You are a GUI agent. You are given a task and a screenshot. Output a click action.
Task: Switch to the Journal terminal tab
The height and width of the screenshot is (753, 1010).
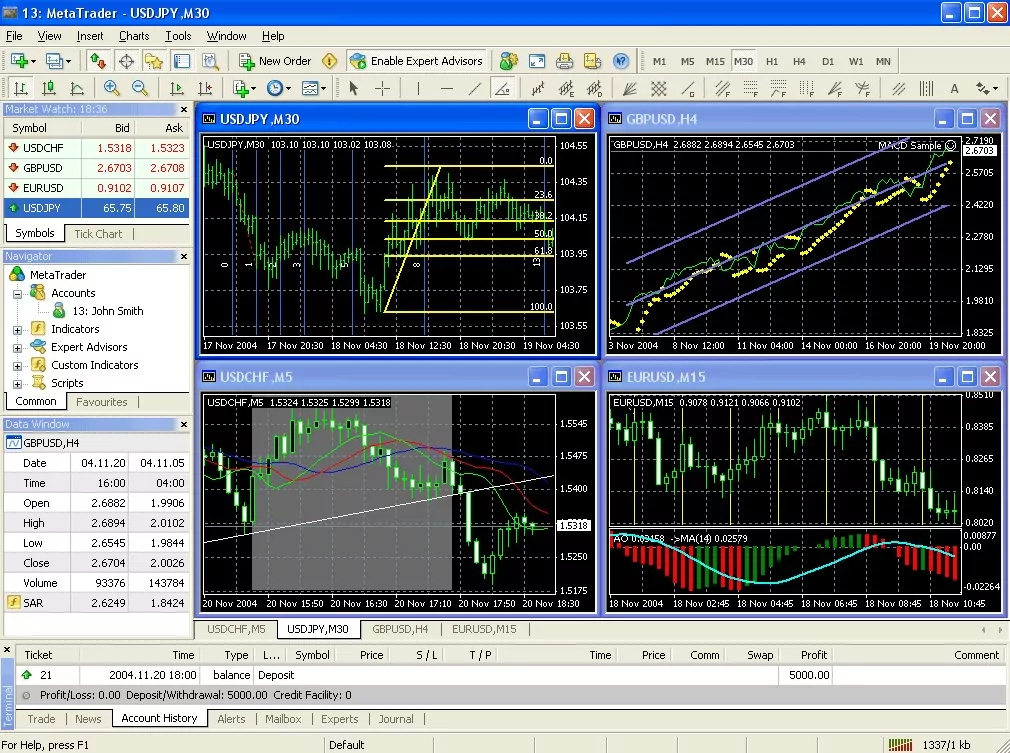(x=395, y=719)
